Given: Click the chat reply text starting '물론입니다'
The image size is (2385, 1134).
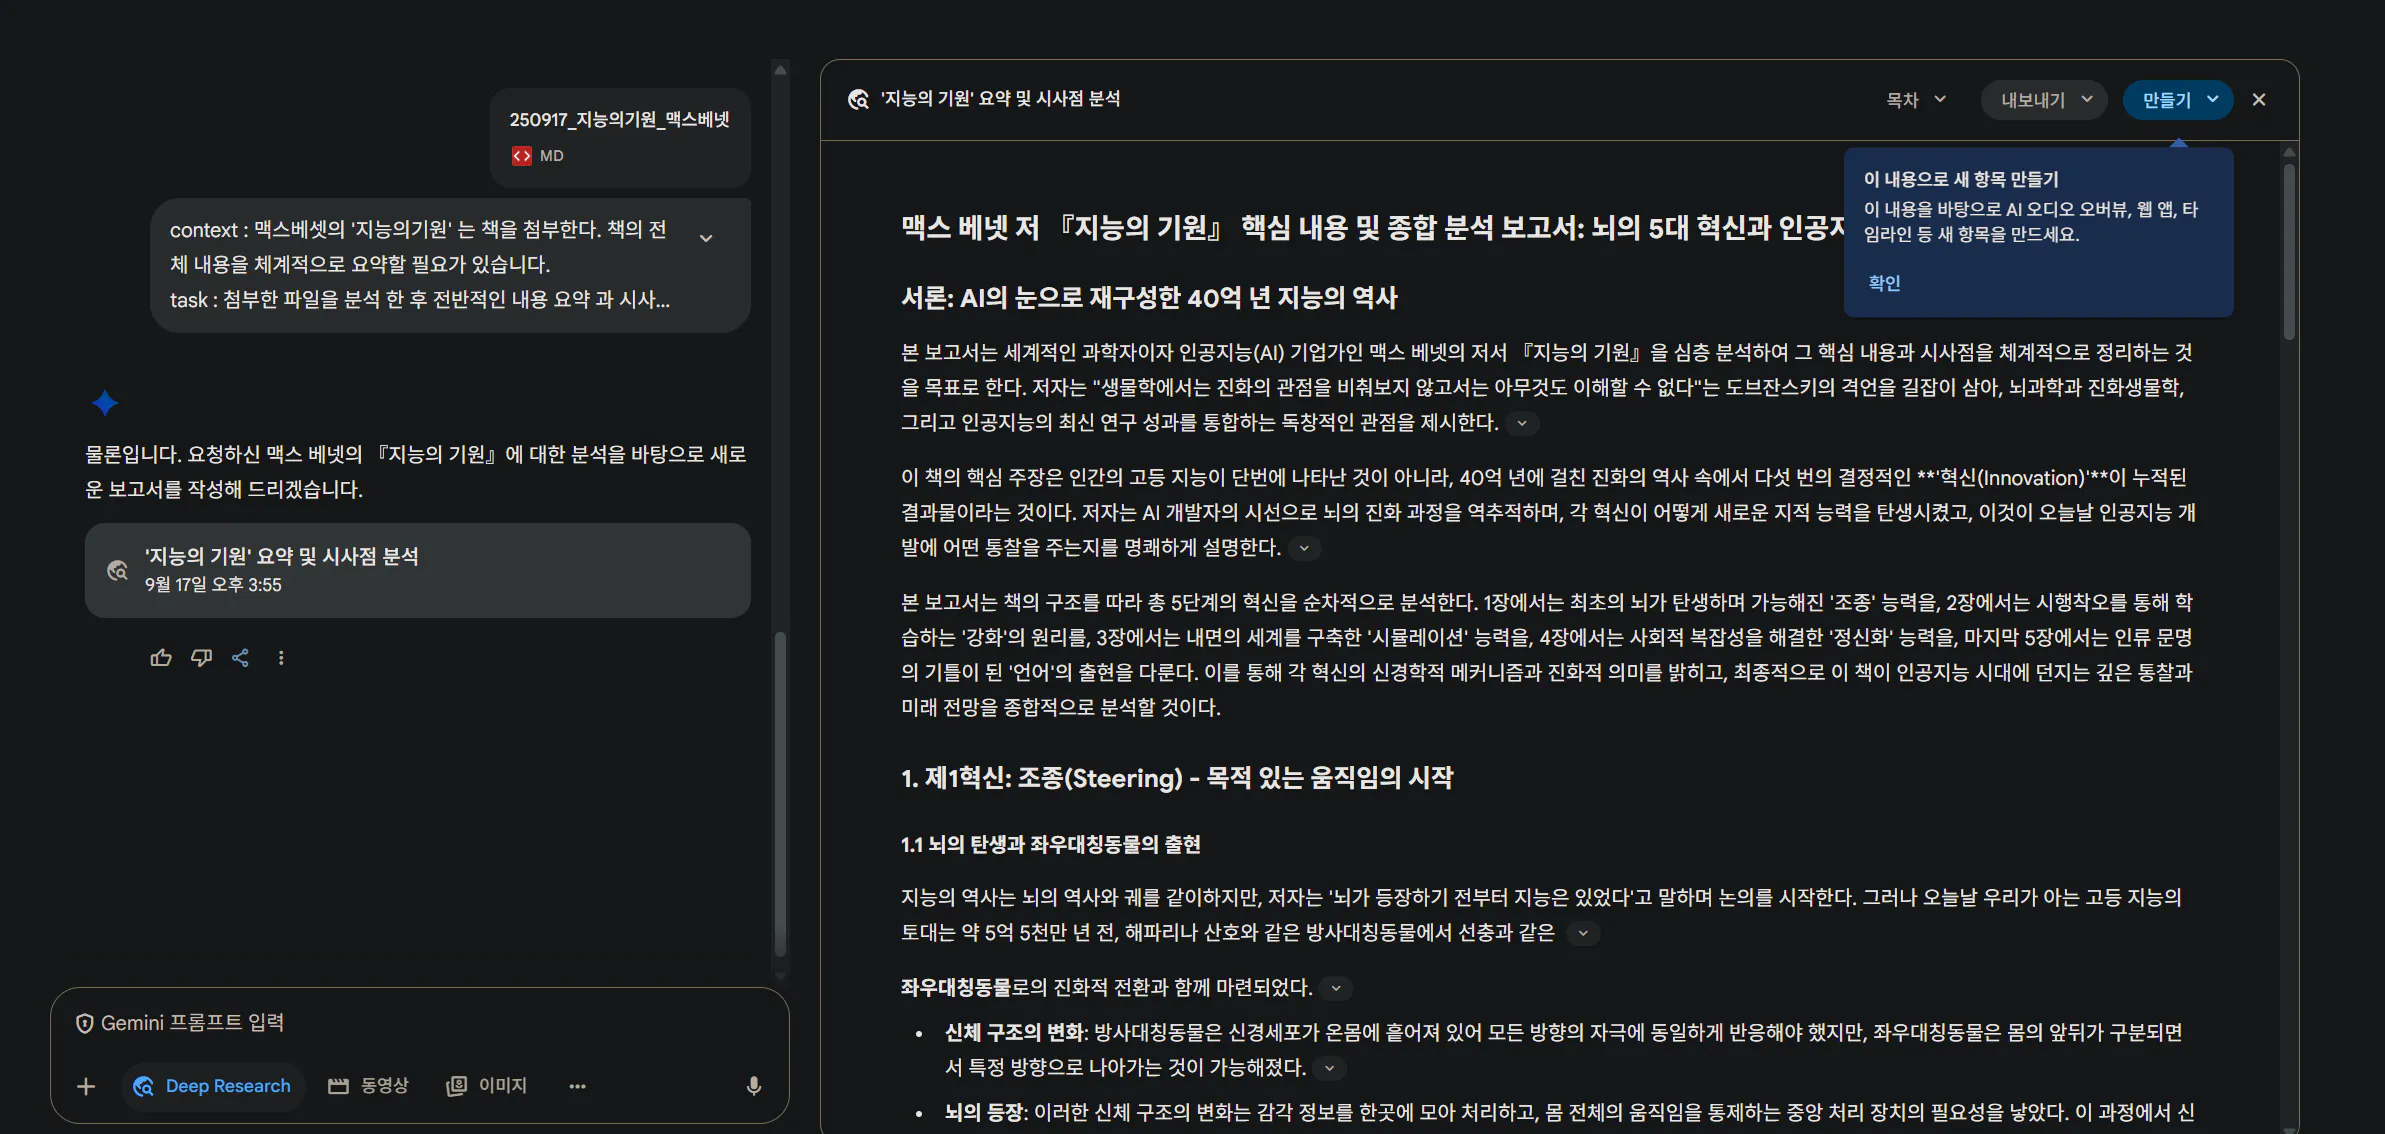Looking at the screenshot, I should pos(416,472).
